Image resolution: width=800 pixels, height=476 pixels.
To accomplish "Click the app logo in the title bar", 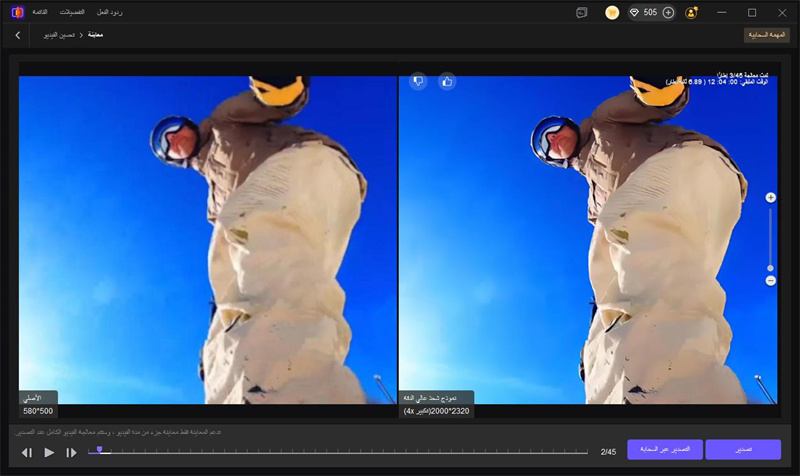I will (17, 12).
